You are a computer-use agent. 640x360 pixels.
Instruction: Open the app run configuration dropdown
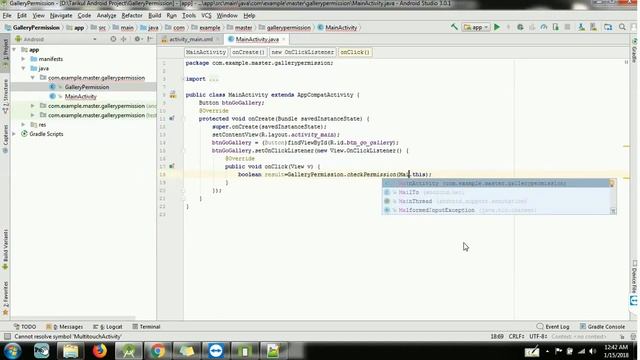476,27
